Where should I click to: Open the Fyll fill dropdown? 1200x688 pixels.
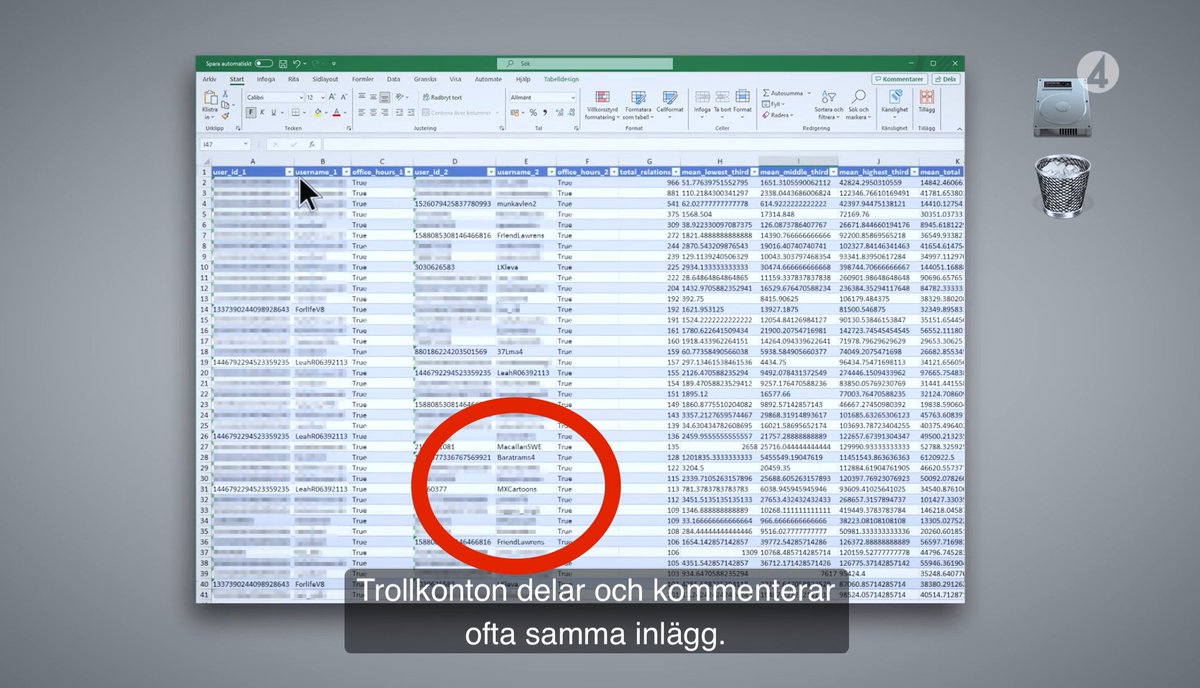tap(773, 104)
